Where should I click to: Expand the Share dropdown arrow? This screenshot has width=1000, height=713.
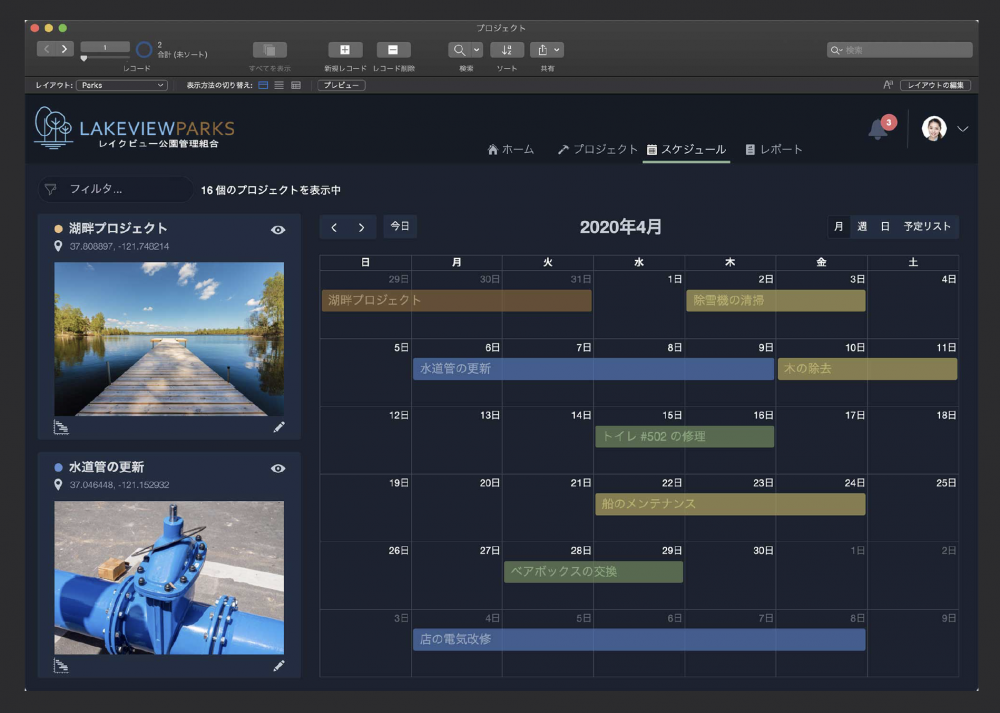pos(557,50)
